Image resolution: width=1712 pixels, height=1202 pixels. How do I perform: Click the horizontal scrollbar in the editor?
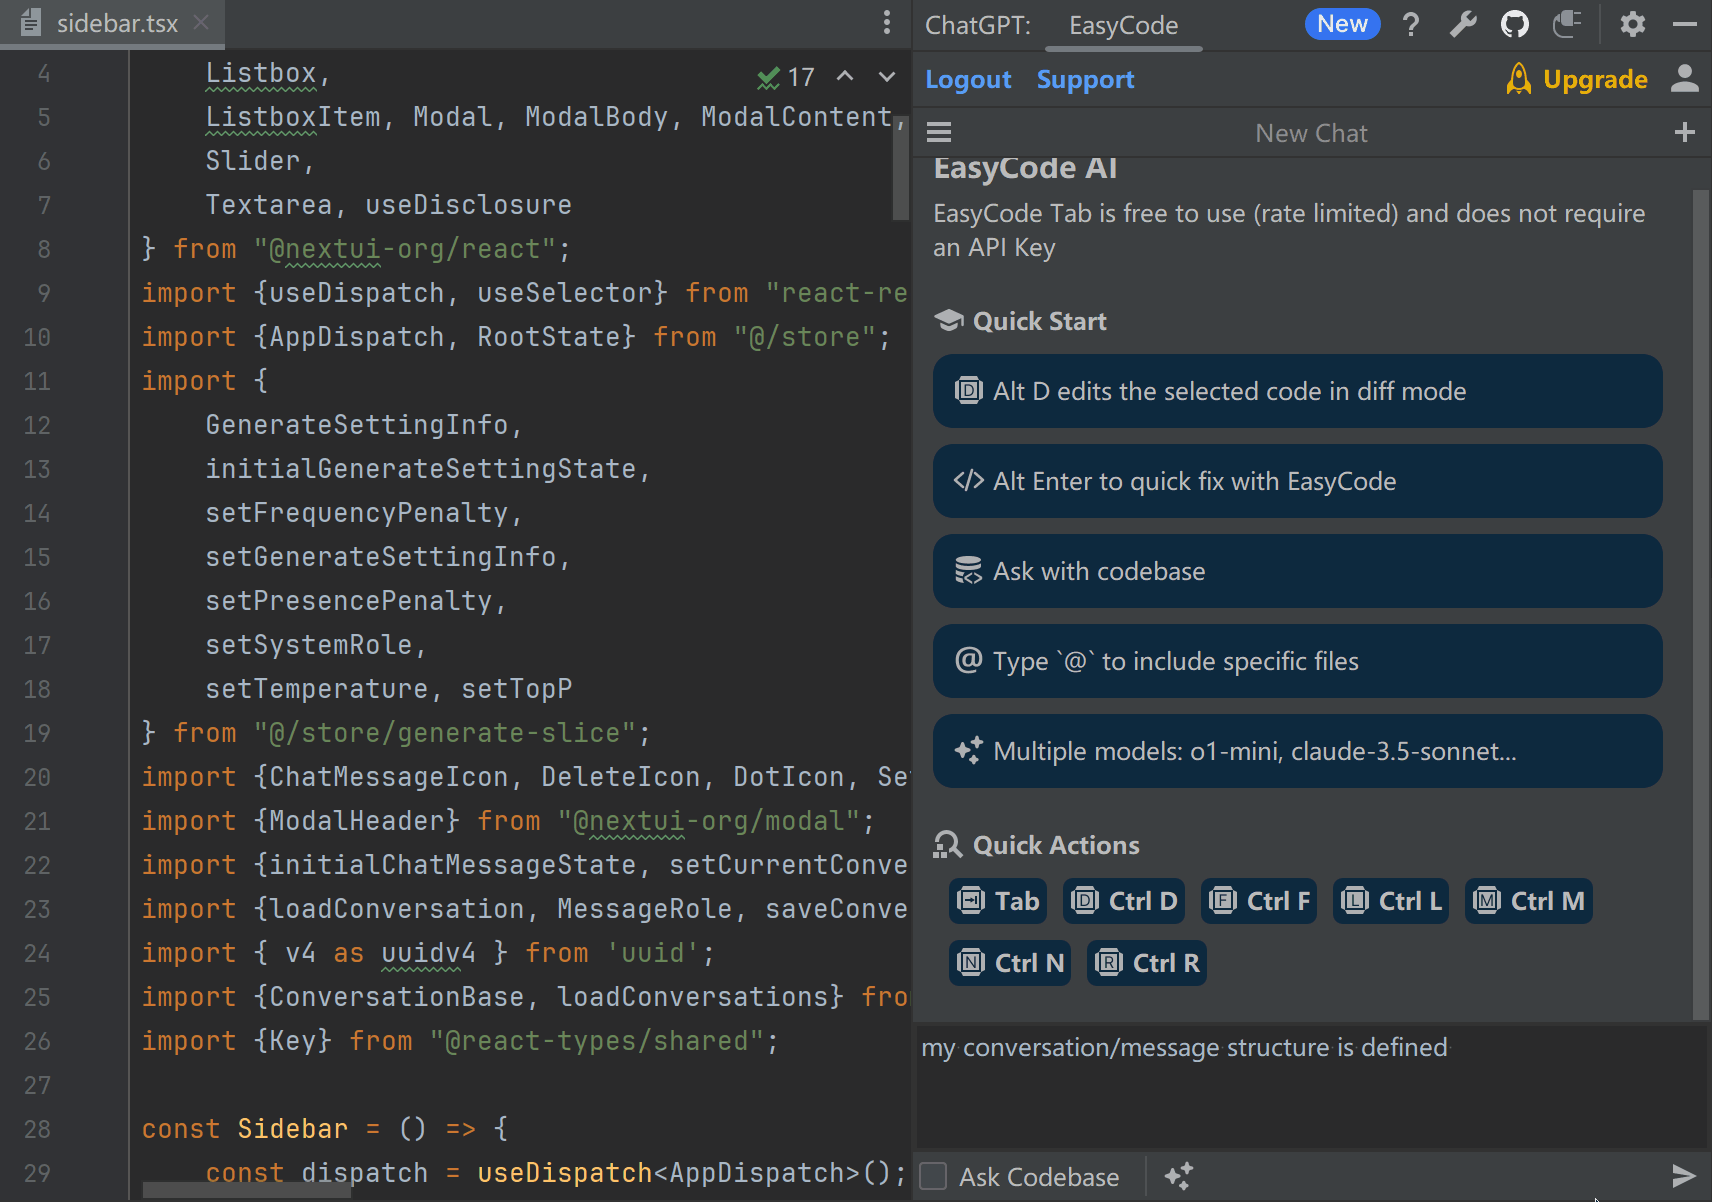[x=247, y=1190]
